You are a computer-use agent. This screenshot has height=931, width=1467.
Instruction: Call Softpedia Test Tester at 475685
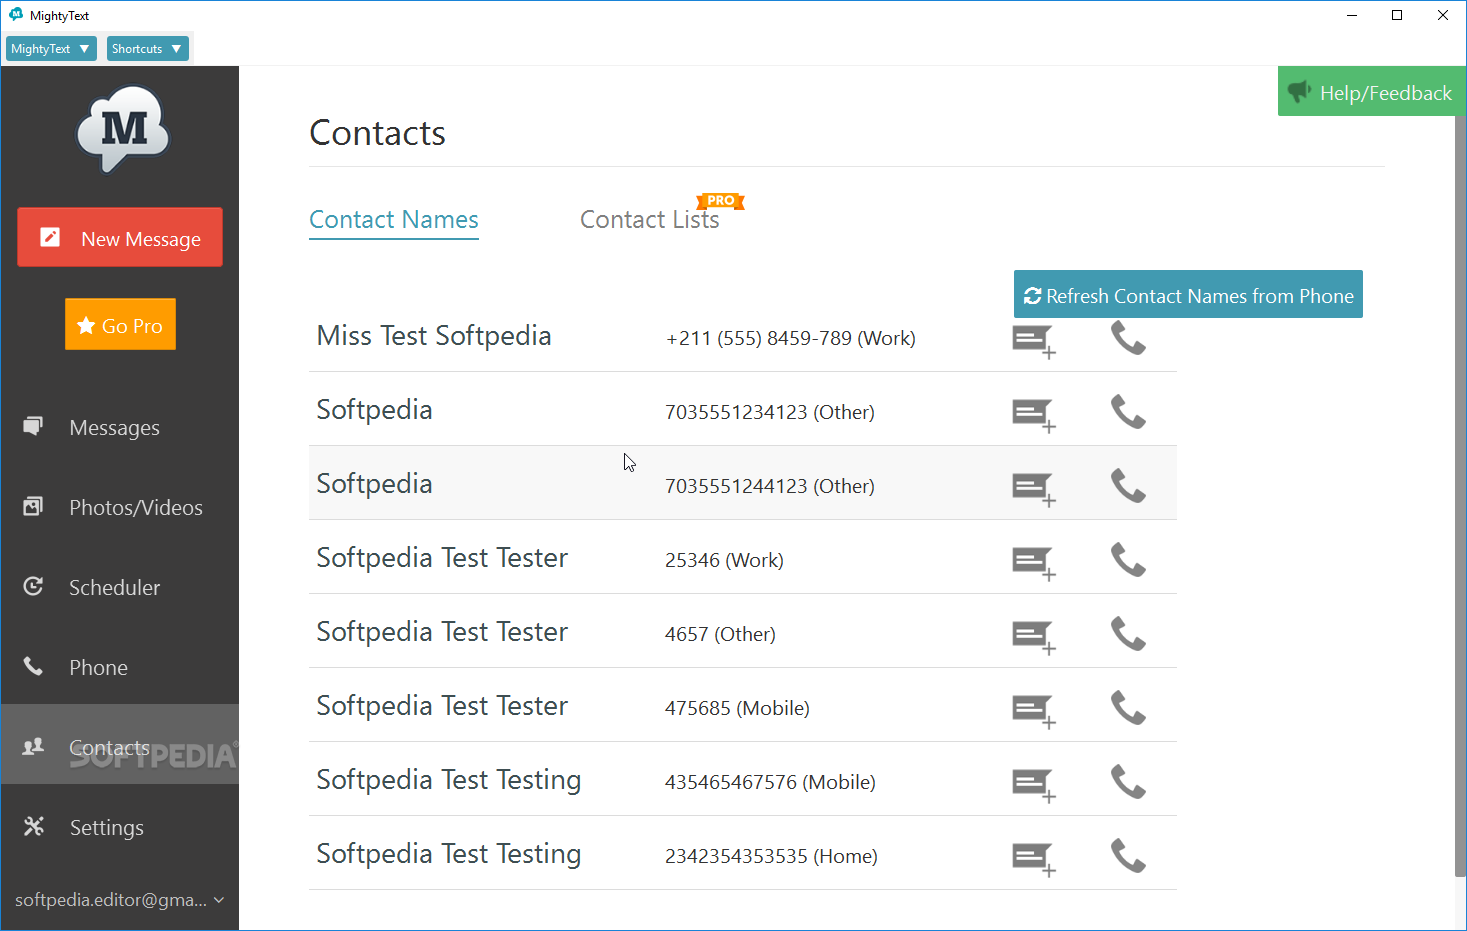1128,708
